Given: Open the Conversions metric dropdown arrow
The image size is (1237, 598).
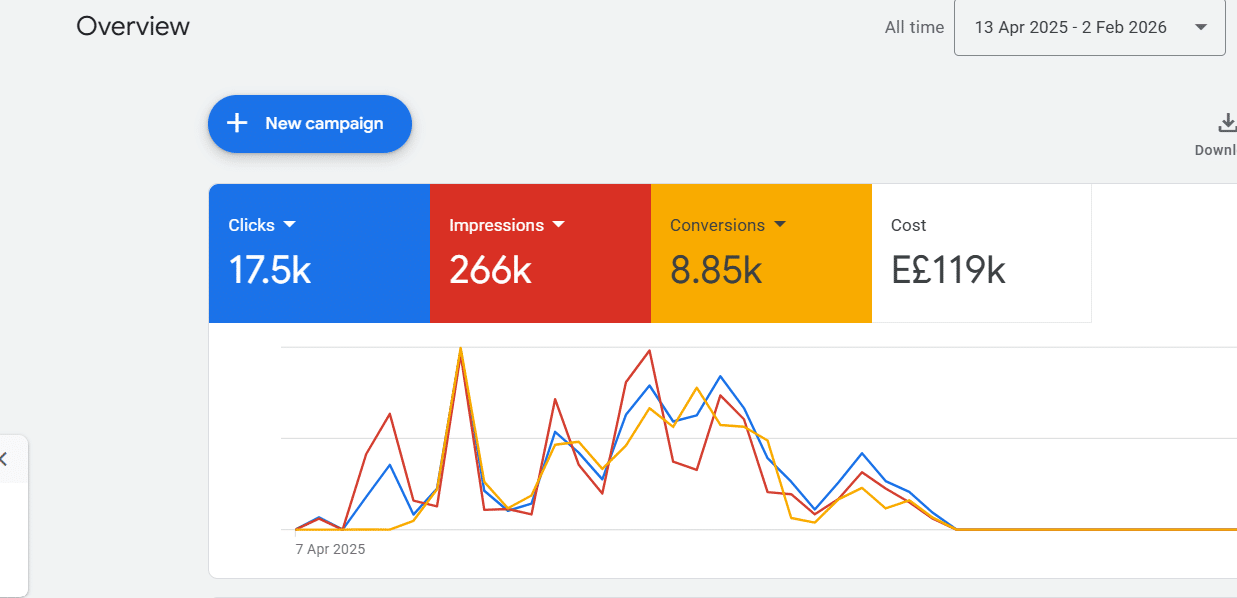Looking at the screenshot, I should pos(781,225).
